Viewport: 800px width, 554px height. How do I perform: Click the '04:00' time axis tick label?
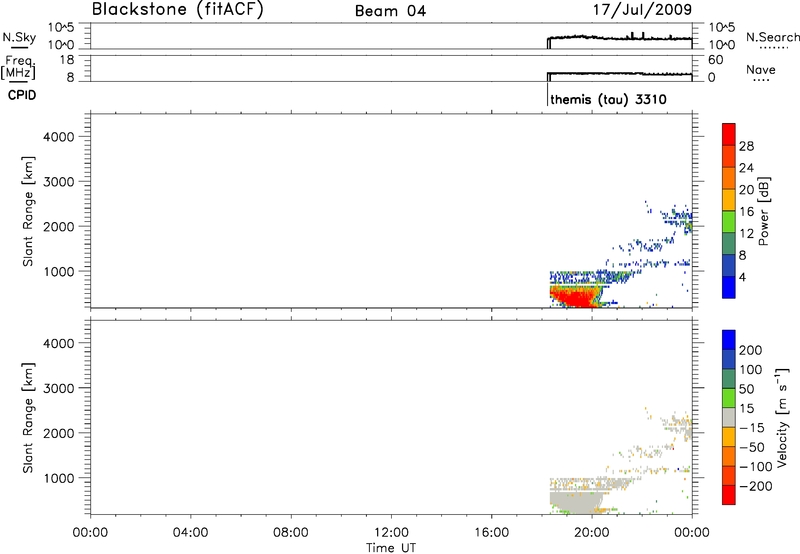tap(191, 533)
